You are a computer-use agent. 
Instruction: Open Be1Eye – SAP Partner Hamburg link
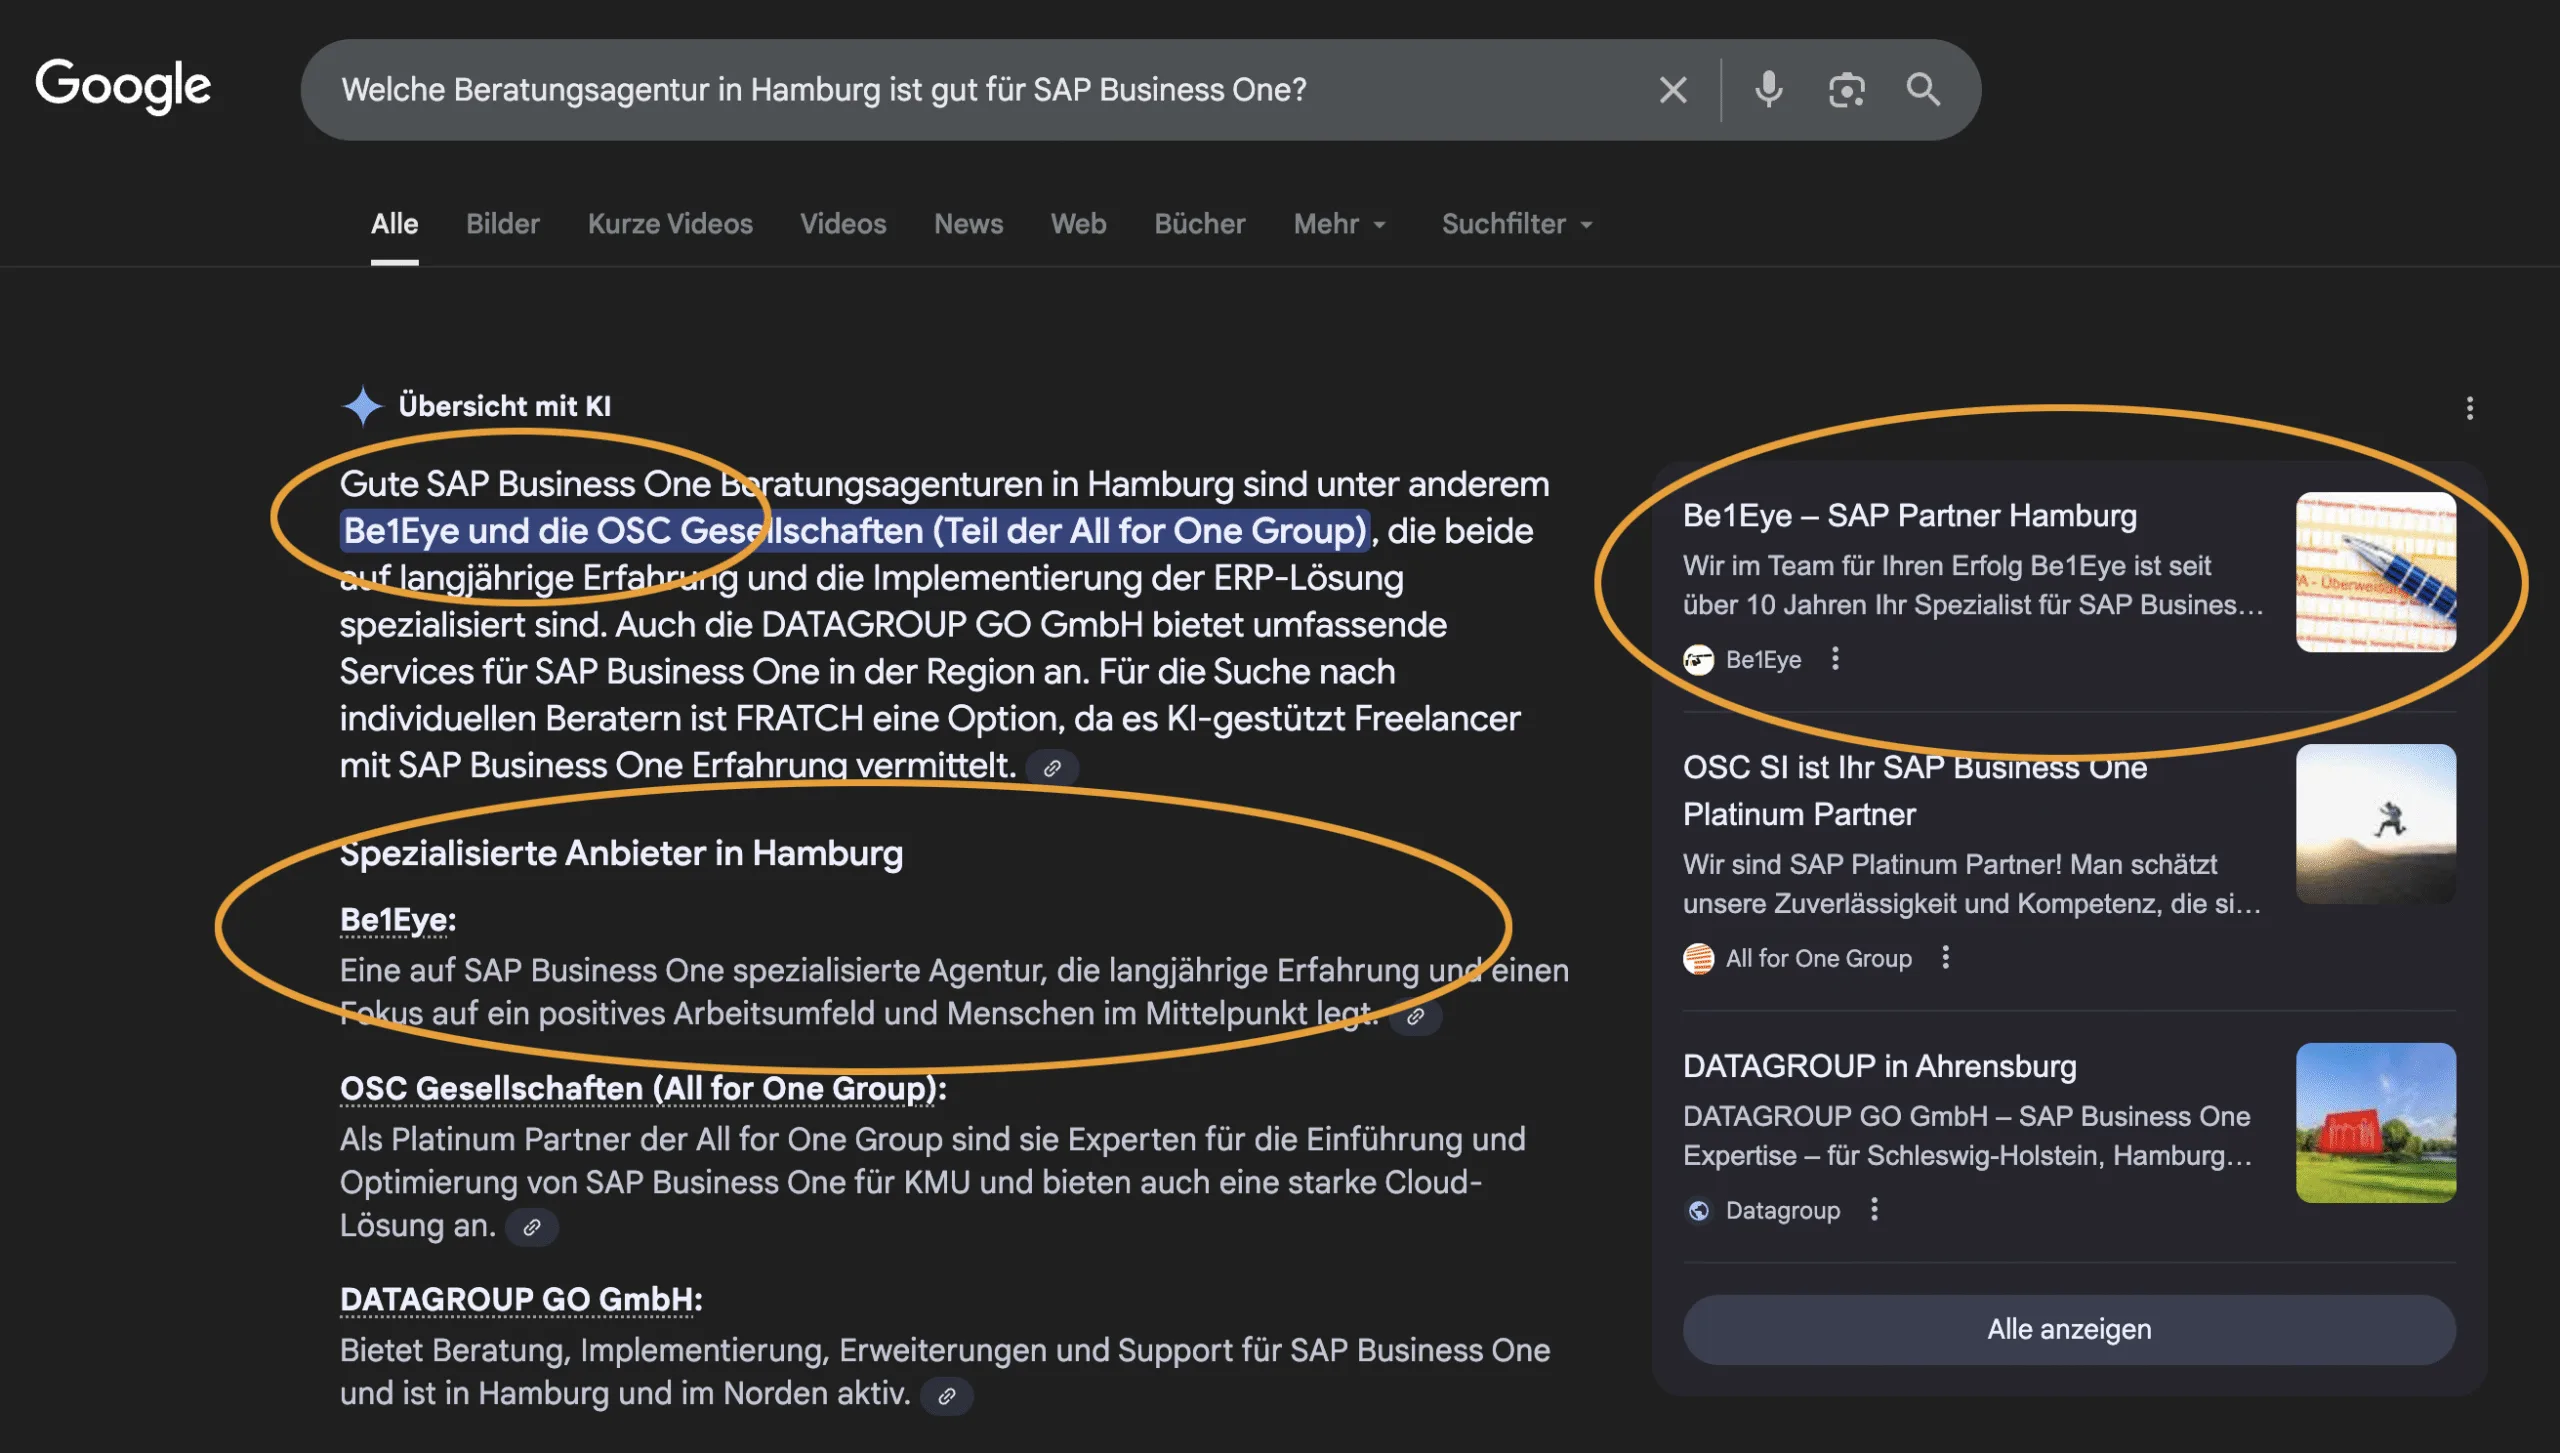coord(1909,516)
